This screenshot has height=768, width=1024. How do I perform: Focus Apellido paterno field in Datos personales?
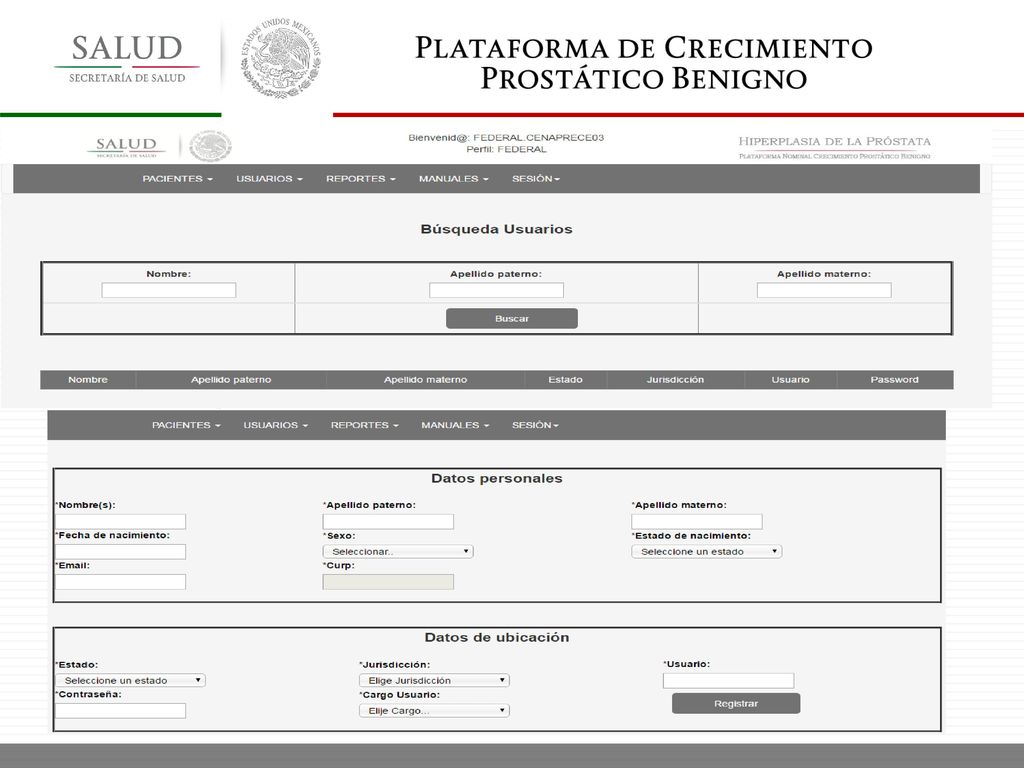[x=388, y=522]
